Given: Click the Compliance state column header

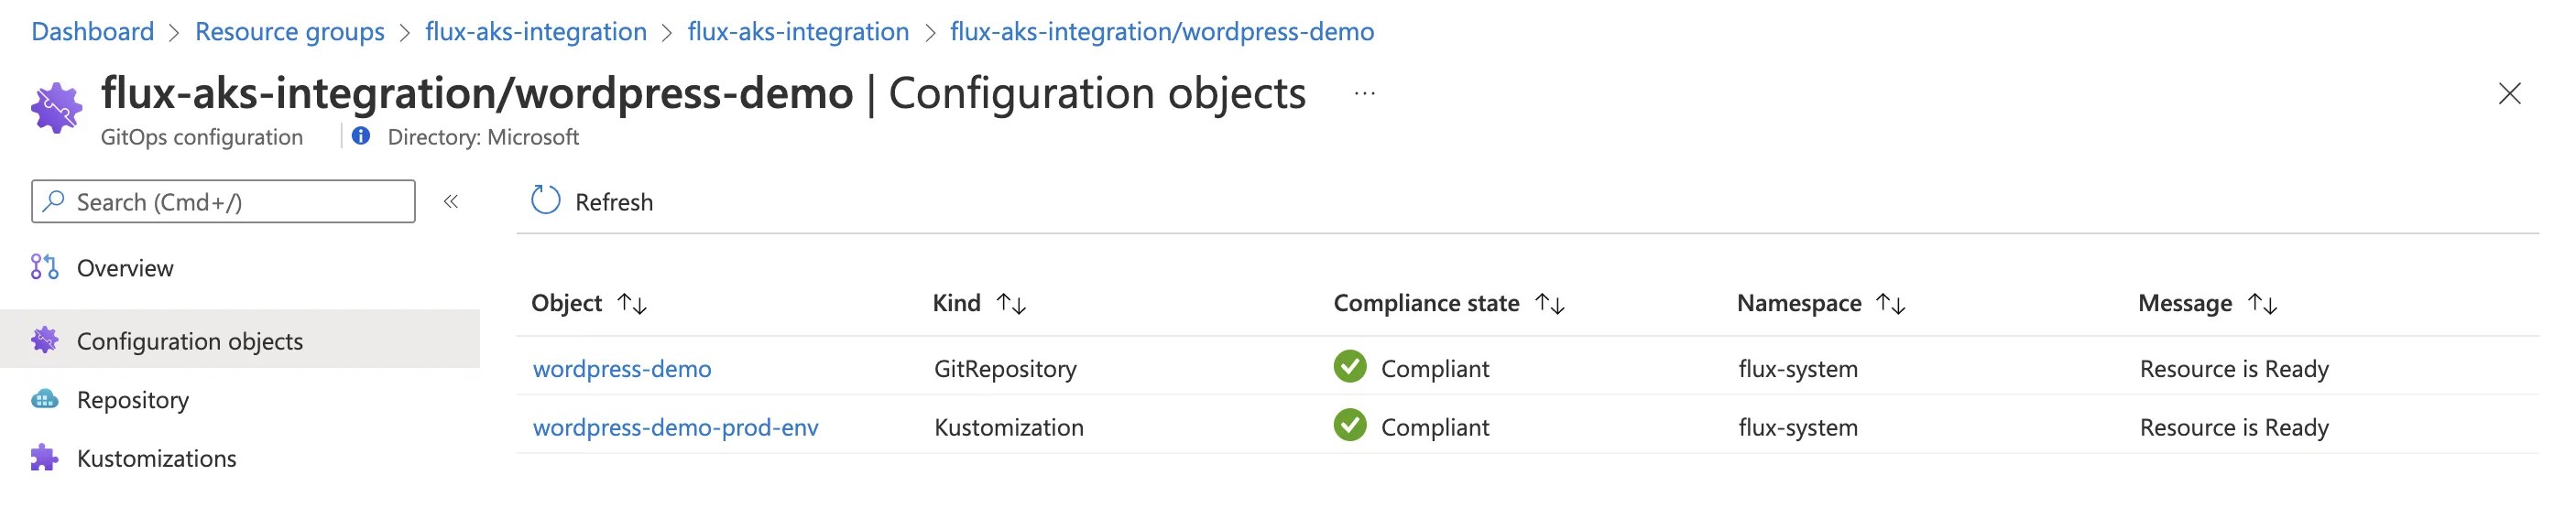Looking at the screenshot, I should coord(1426,303).
